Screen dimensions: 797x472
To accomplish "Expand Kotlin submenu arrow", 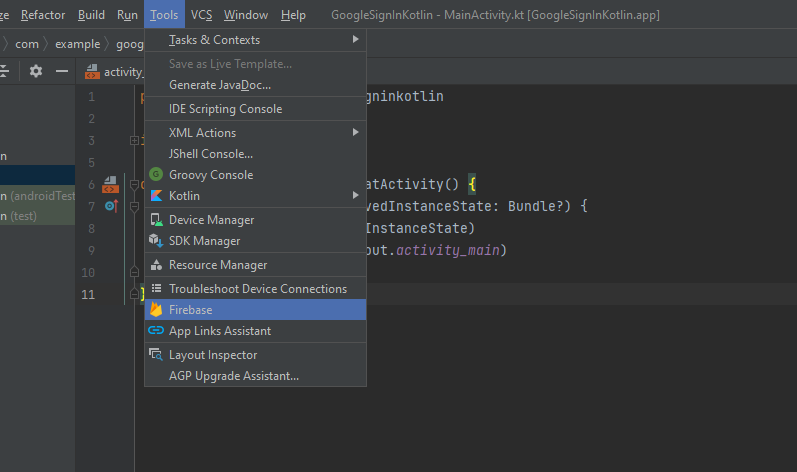I will 356,195.
